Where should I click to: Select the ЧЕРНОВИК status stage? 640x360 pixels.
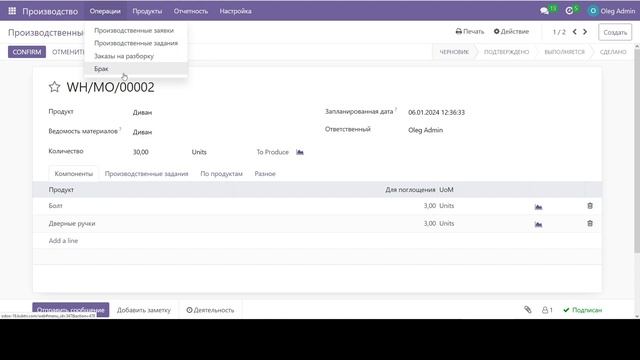coord(454,52)
